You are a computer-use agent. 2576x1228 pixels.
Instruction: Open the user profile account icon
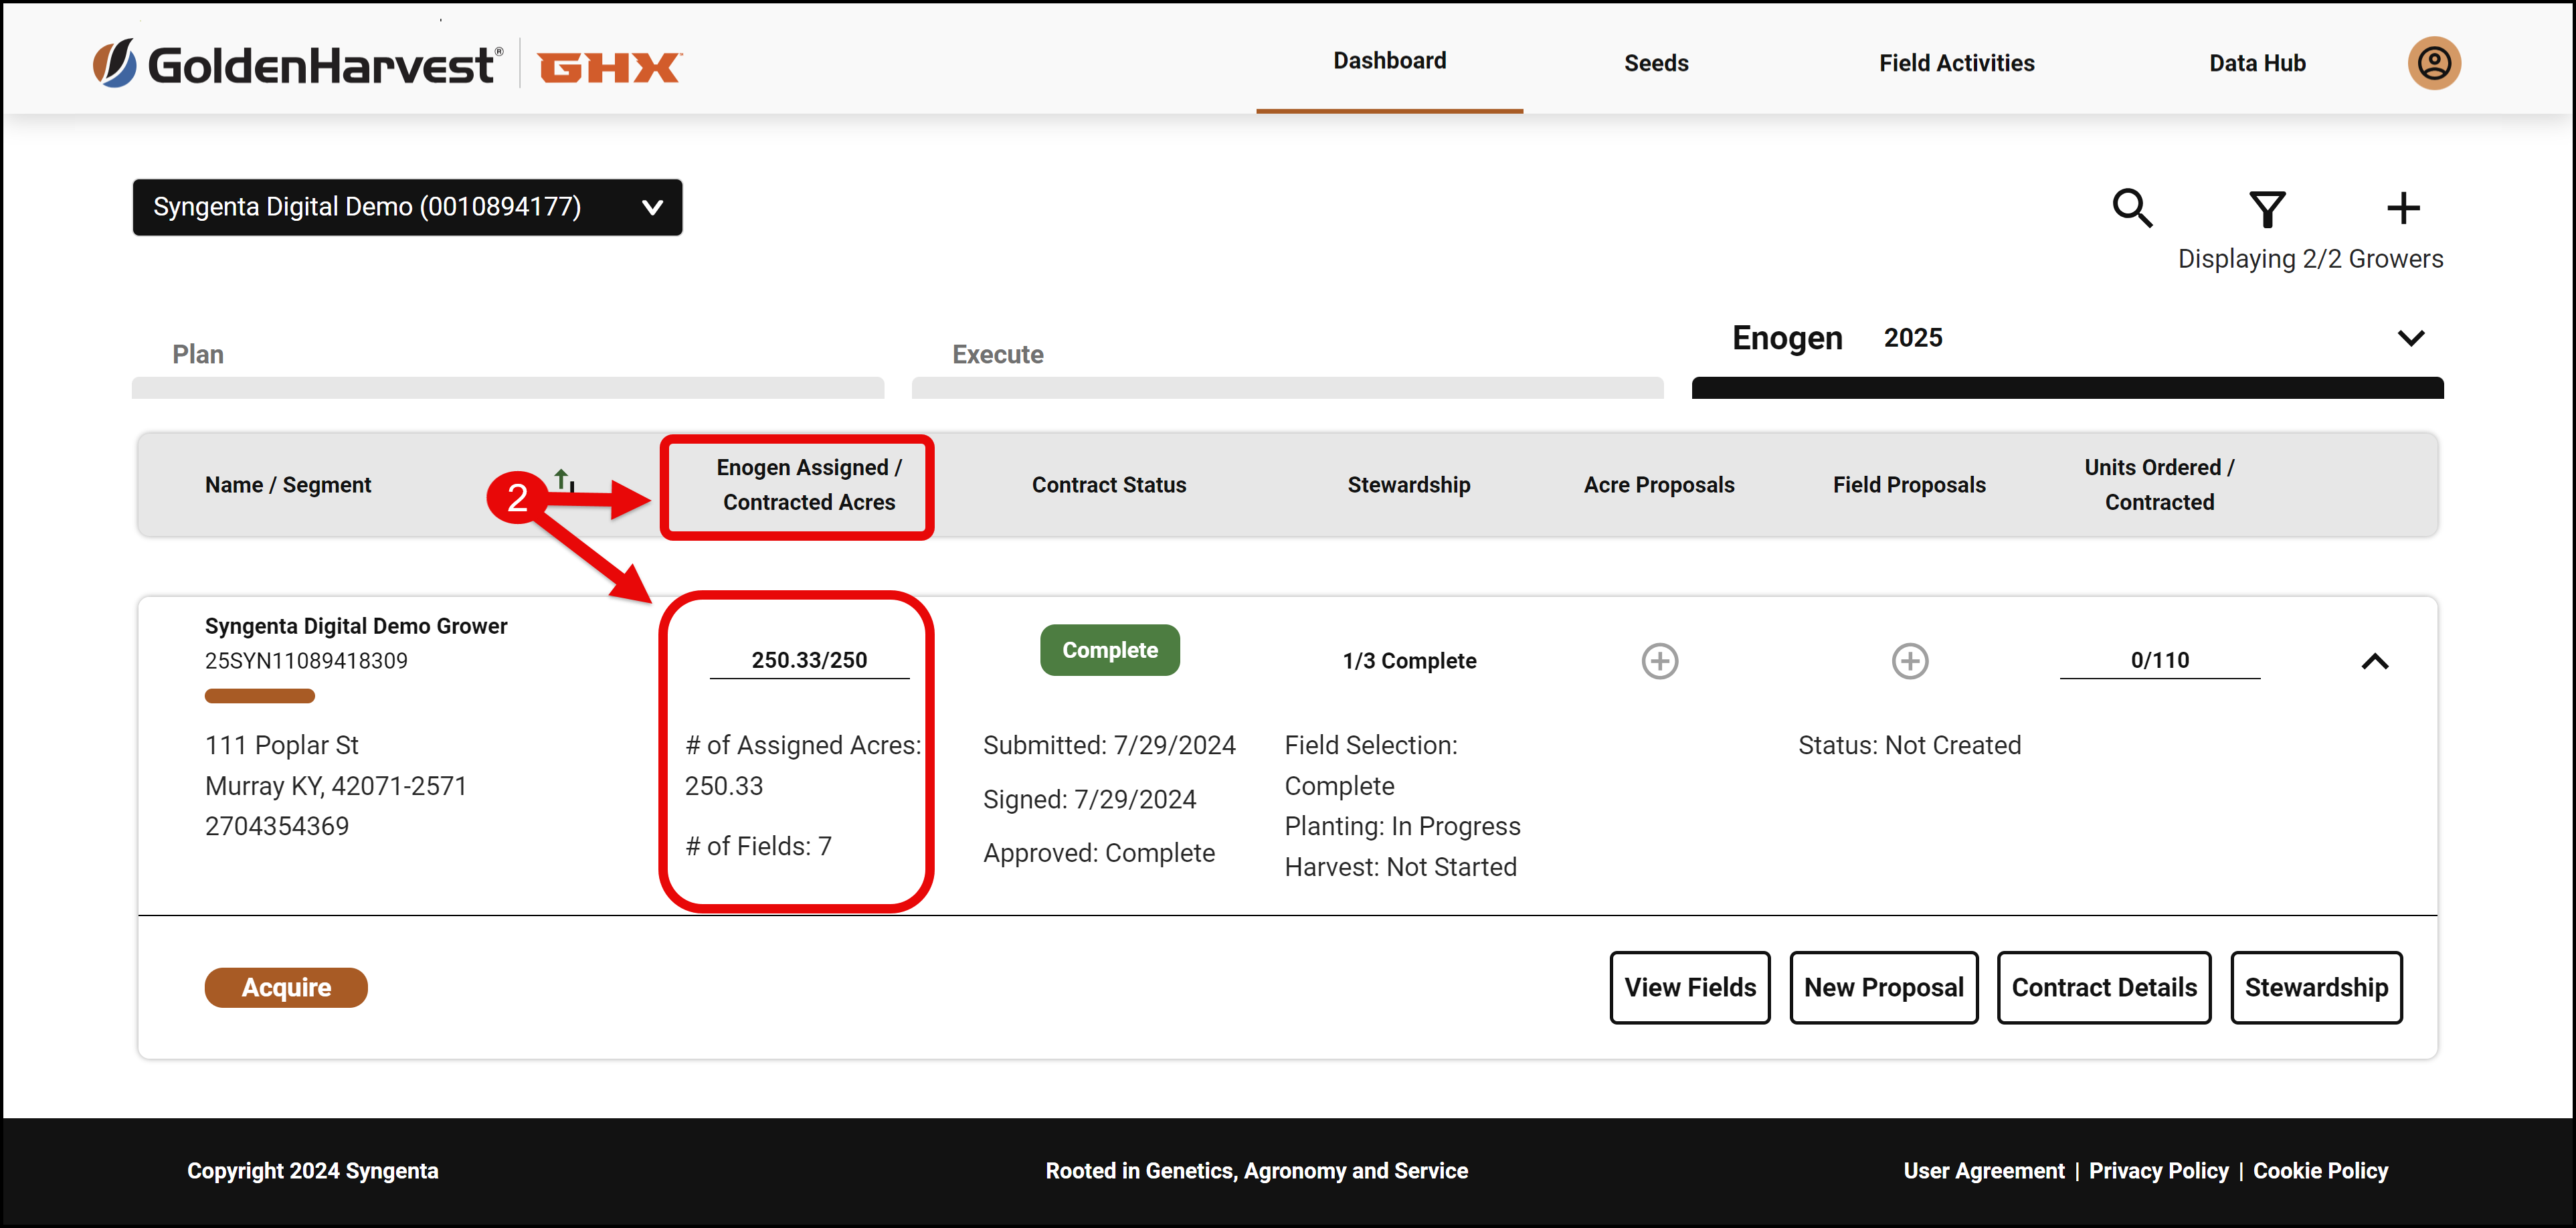(x=2433, y=63)
